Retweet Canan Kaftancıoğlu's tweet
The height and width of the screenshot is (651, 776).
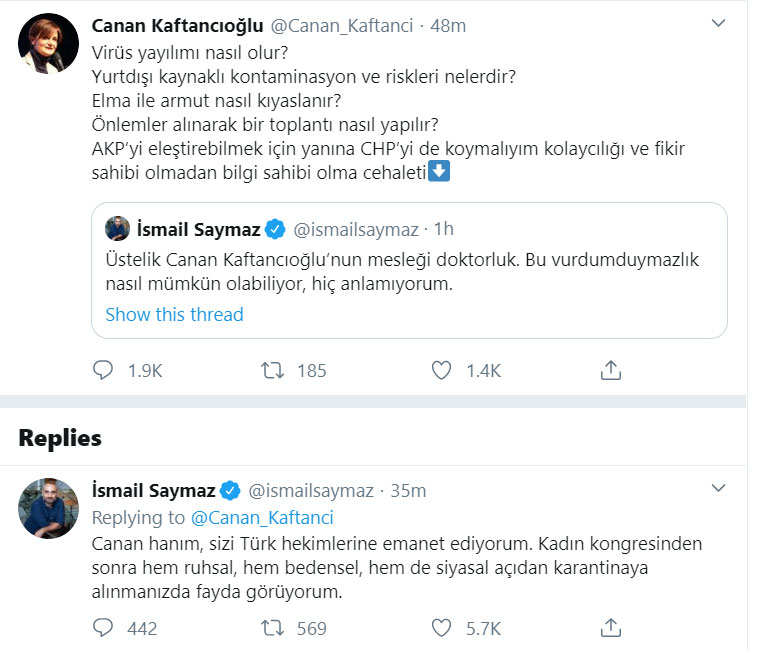click(272, 371)
